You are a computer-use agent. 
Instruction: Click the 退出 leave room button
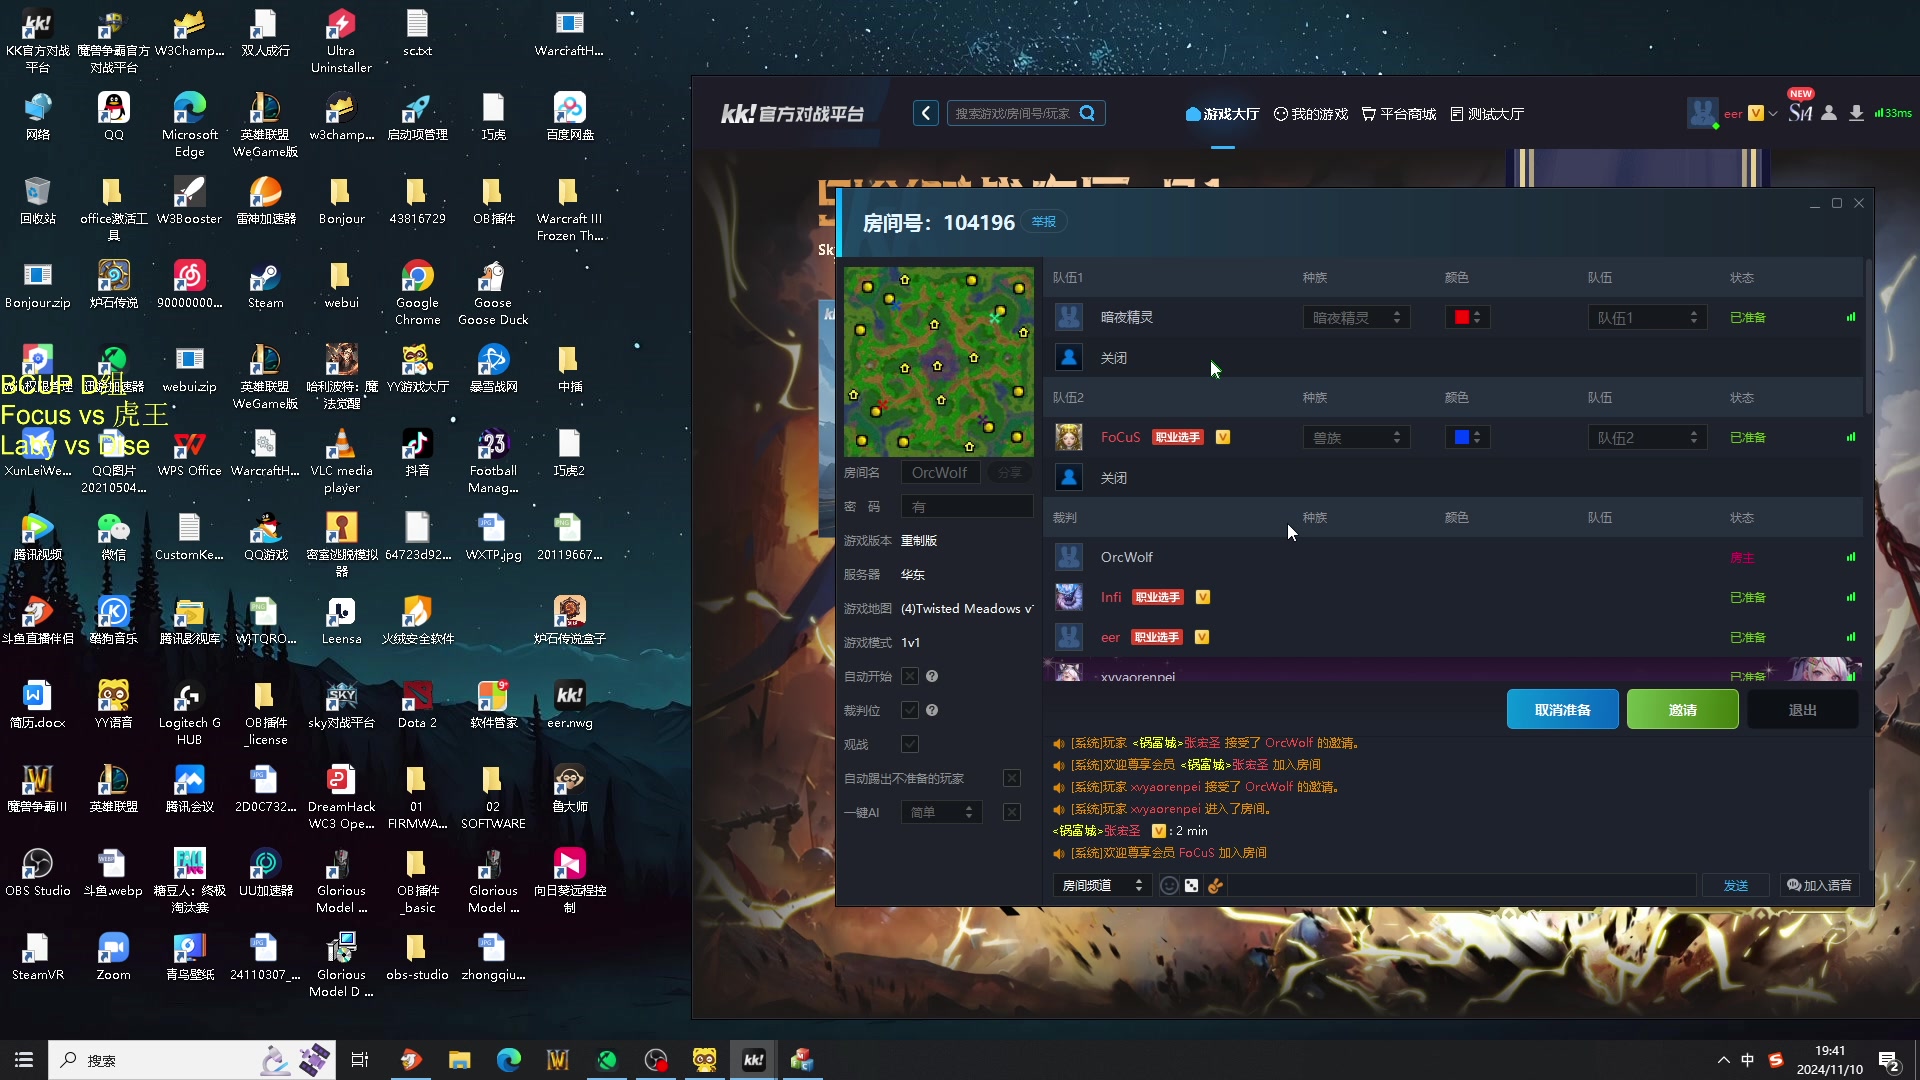pyautogui.click(x=1802, y=709)
